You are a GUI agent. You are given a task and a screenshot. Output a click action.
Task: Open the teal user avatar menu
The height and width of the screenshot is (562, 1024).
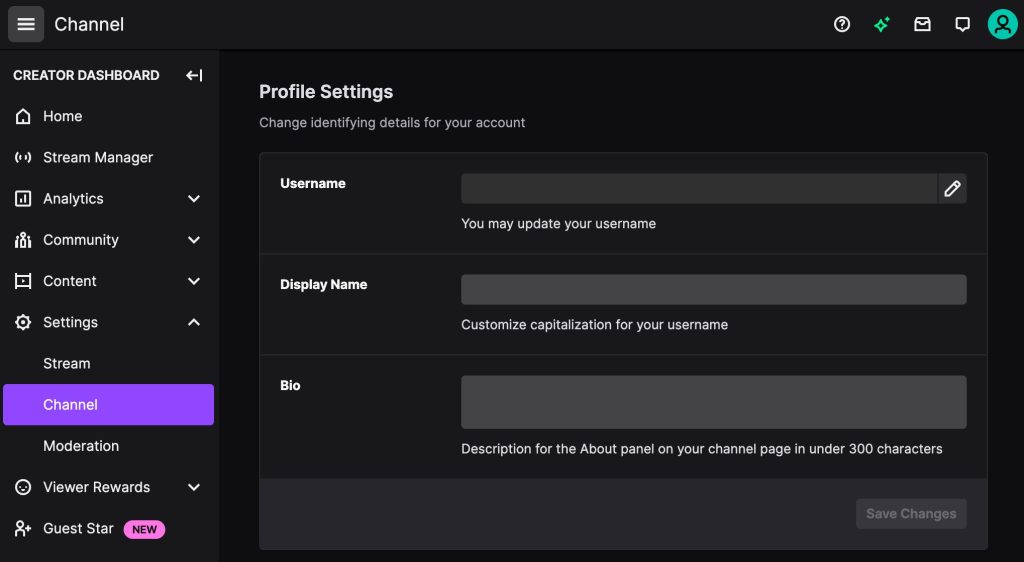(x=1002, y=24)
